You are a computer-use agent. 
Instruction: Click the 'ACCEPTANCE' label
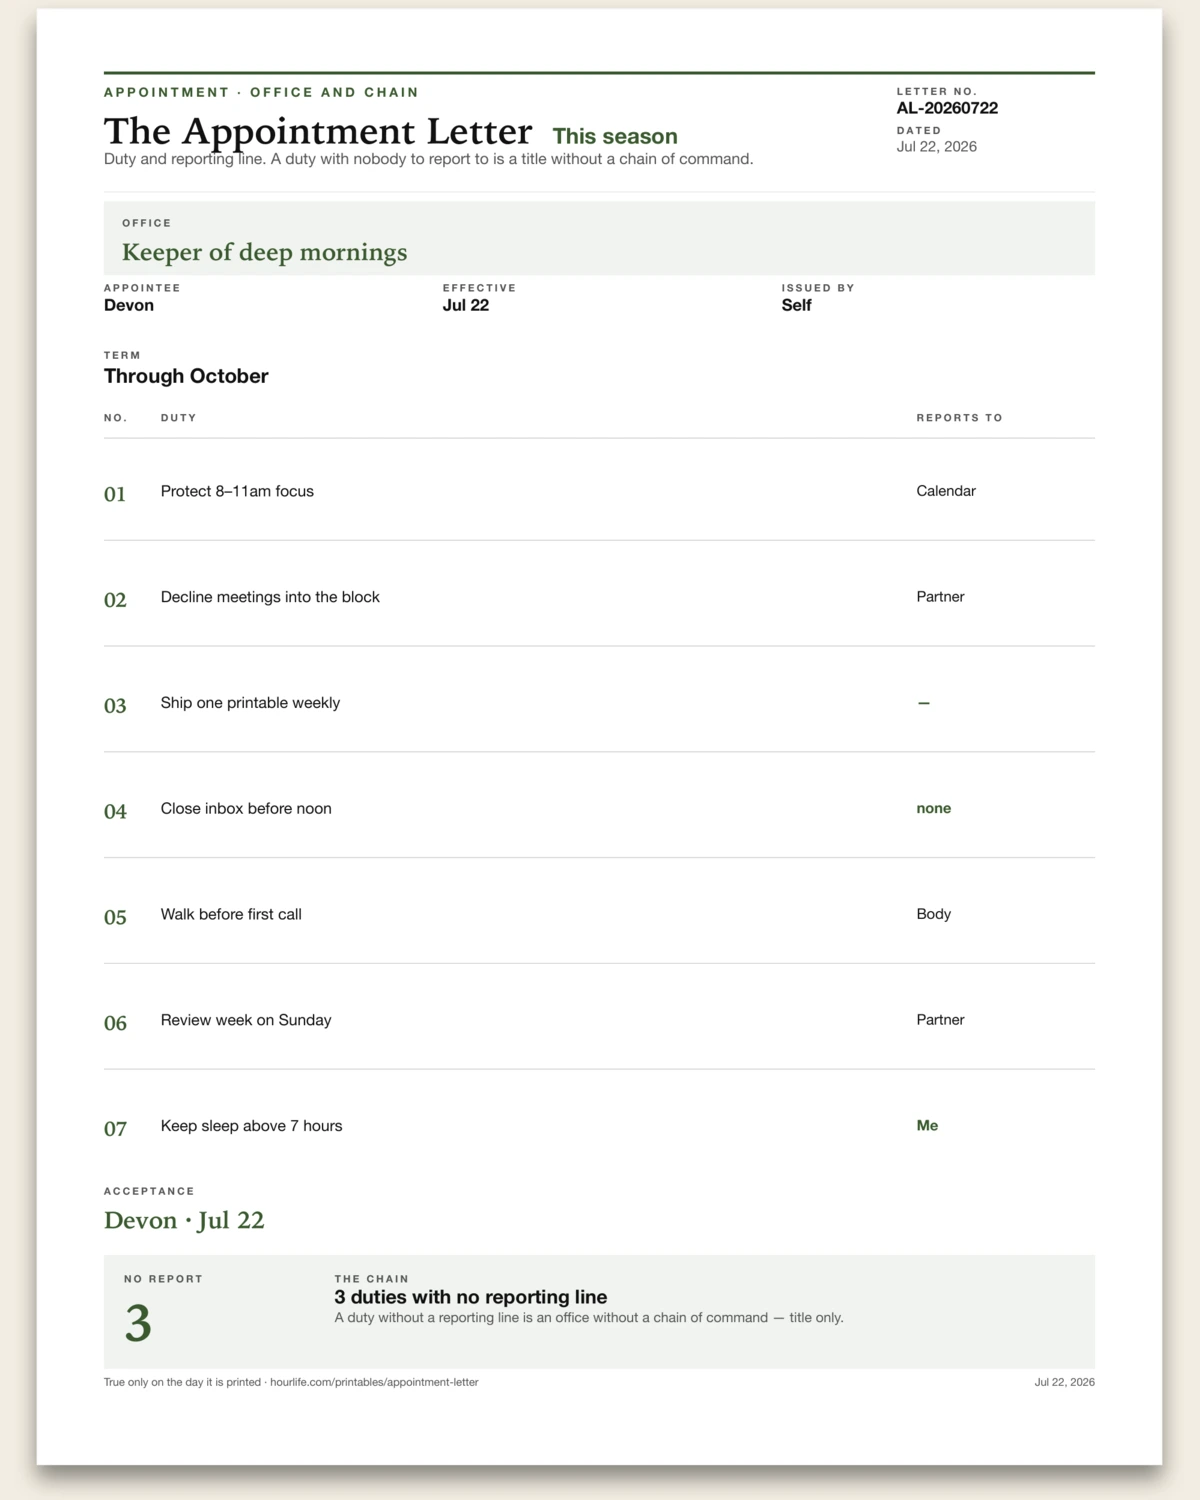(149, 1191)
